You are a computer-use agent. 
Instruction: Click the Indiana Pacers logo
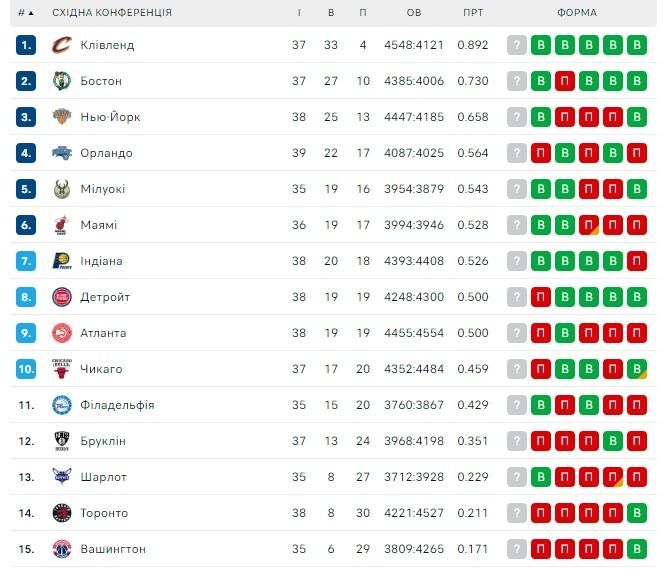62,261
